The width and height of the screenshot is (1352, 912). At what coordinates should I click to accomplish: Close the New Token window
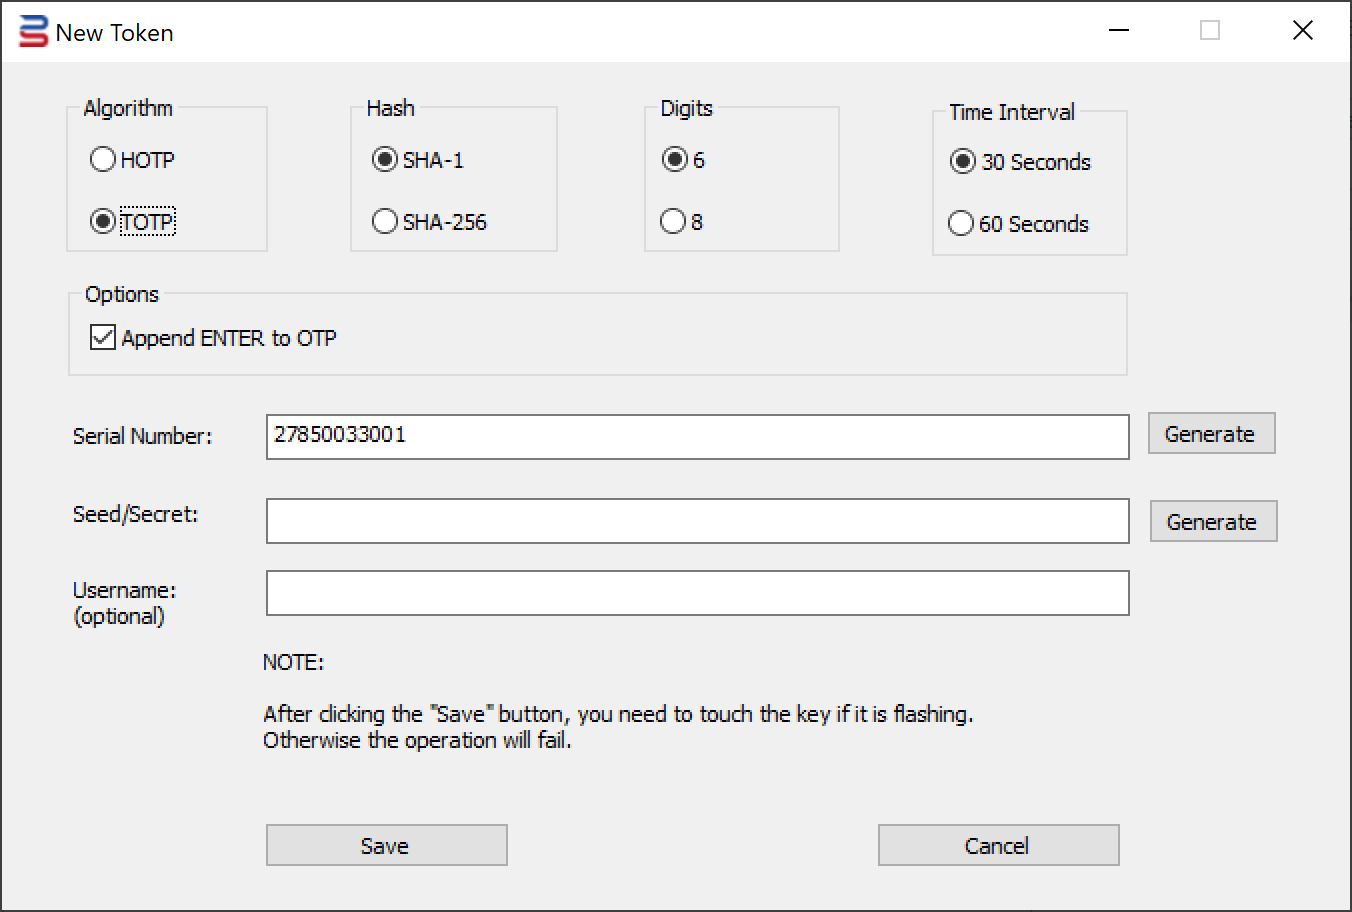(1302, 31)
